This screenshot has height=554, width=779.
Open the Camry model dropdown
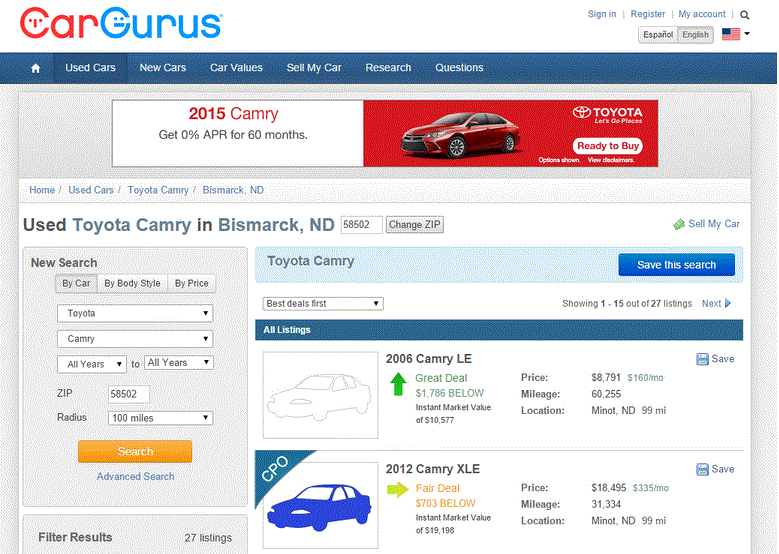pos(135,339)
